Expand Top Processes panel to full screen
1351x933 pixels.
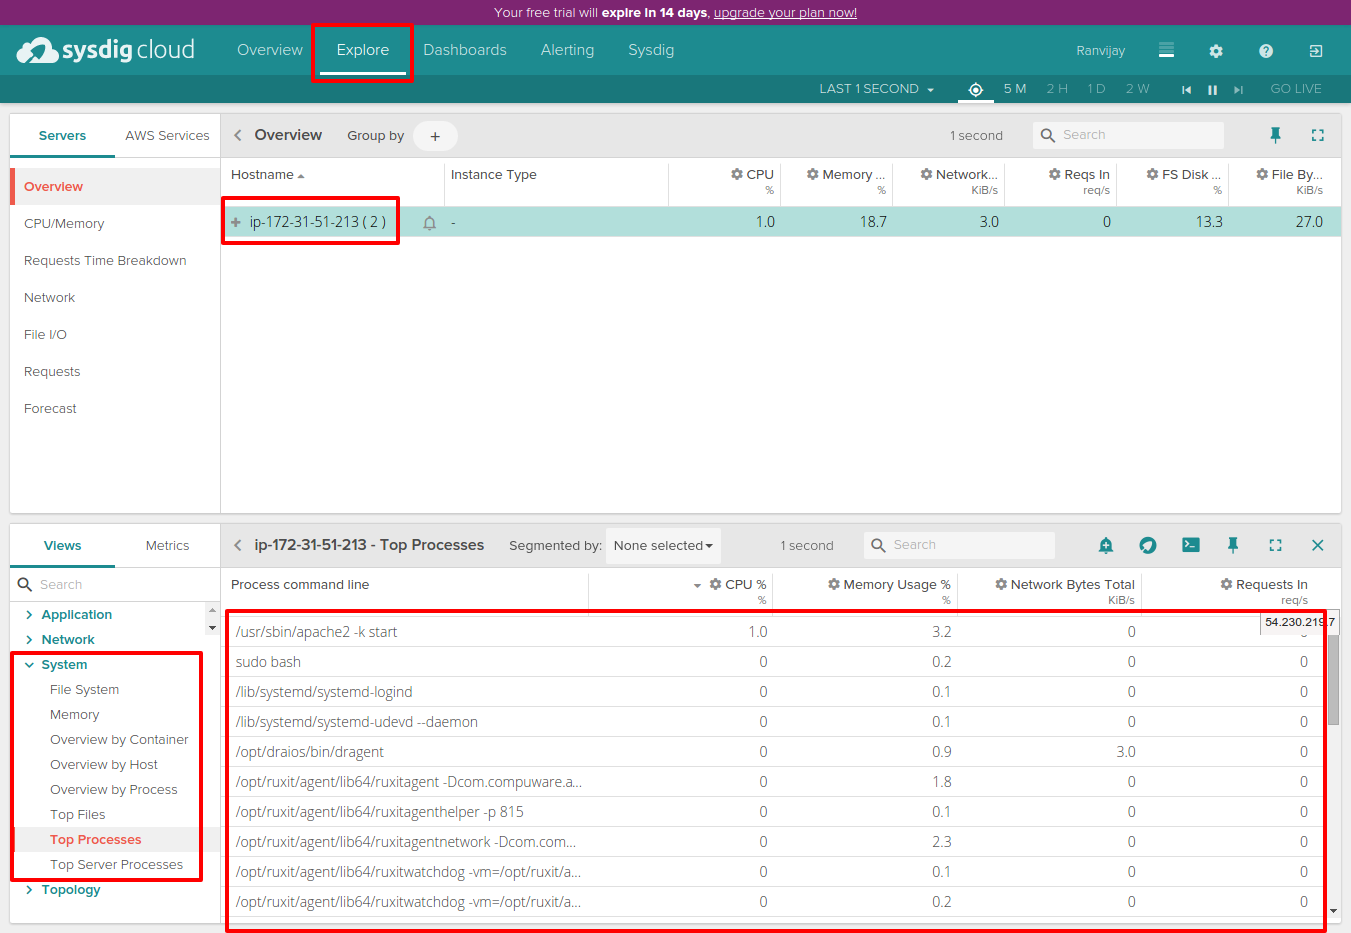tap(1275, 545)
